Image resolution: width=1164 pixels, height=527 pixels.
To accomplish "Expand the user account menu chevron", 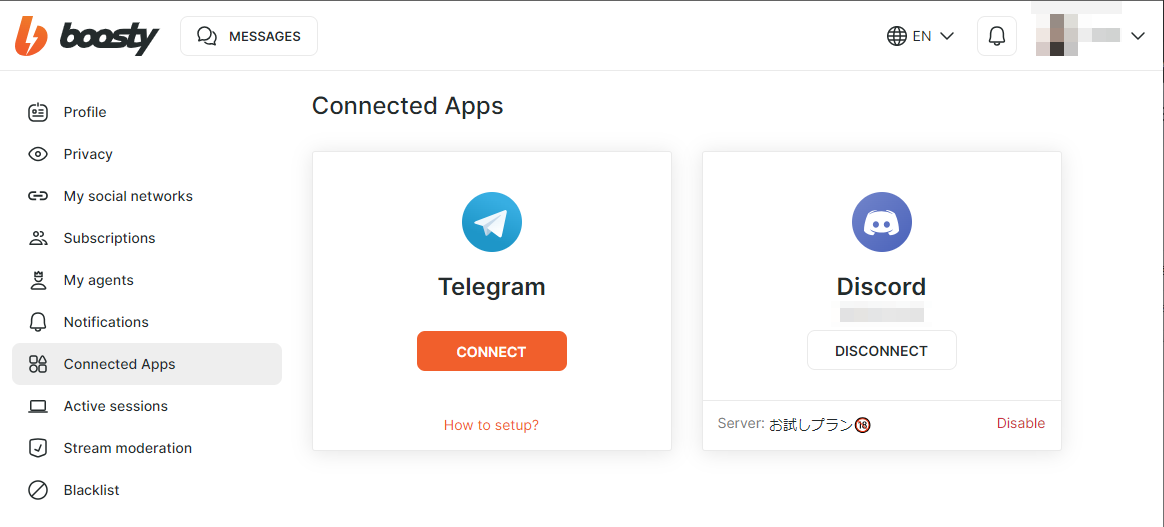I will pyautogui.click(x=1138, y=36).
